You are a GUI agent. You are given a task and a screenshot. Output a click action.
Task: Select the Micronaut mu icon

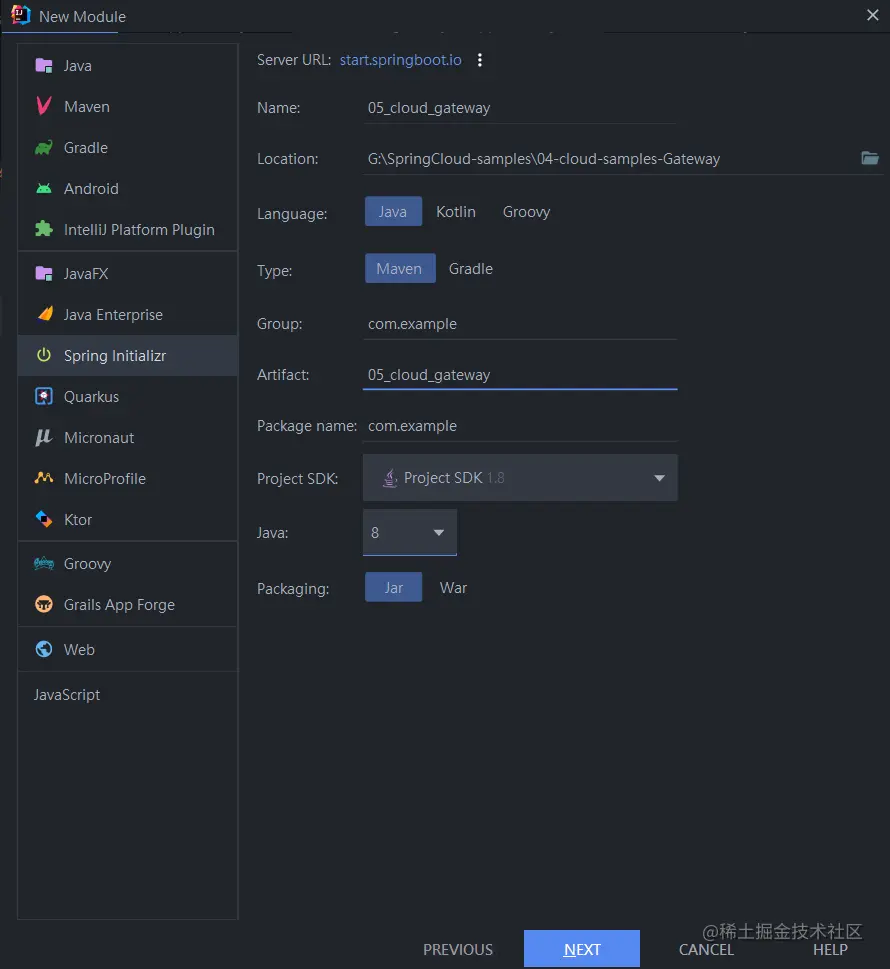[43, 438]
